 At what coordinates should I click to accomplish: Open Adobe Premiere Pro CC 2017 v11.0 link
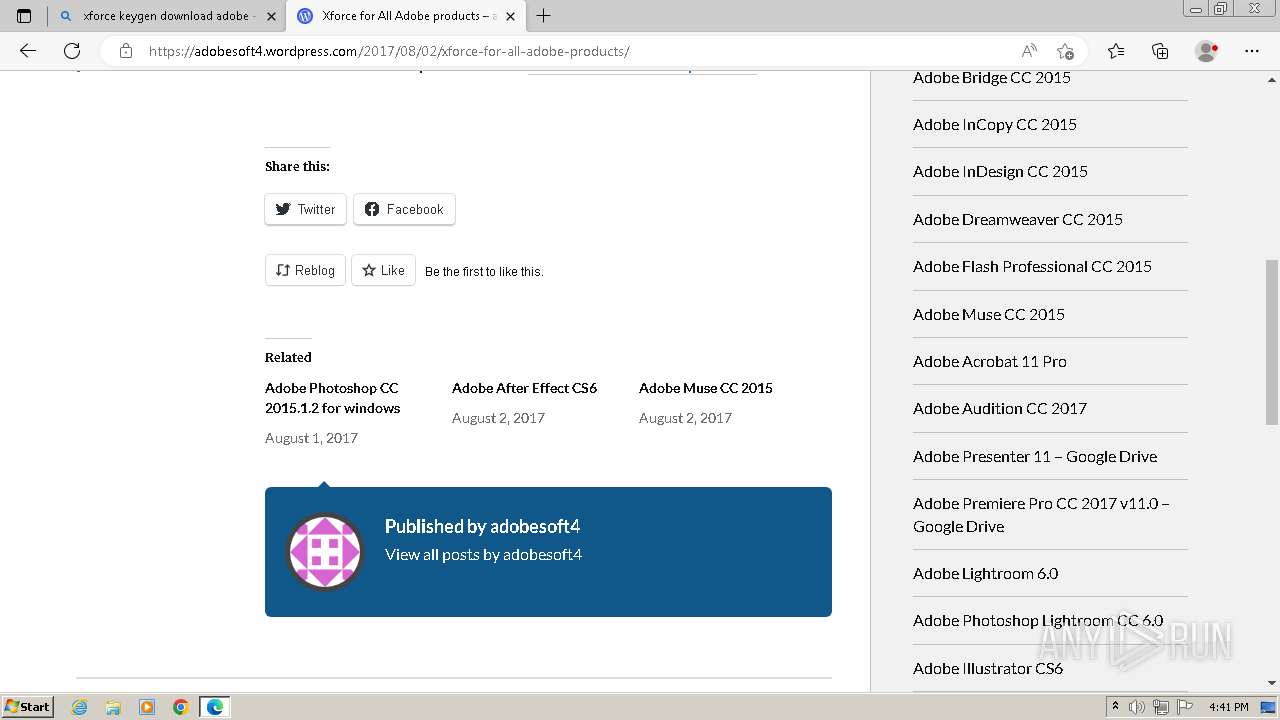point(1041,514)
